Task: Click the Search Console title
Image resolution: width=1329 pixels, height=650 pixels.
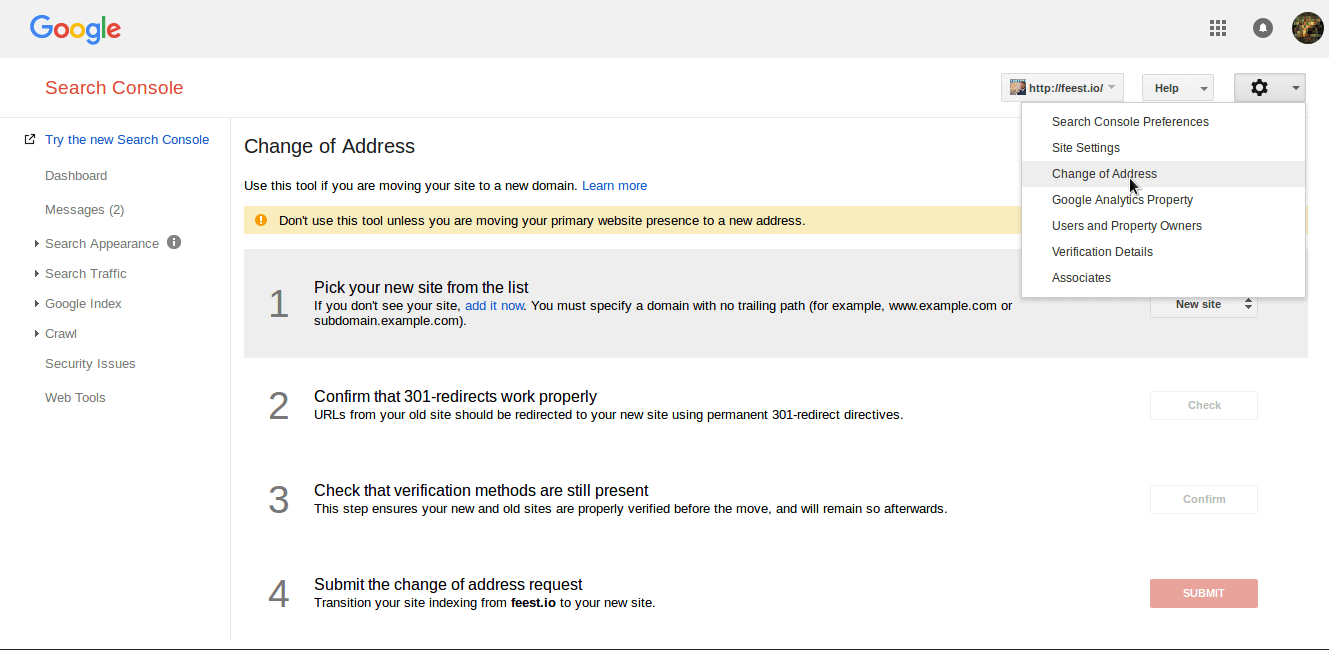Action: 114,88
